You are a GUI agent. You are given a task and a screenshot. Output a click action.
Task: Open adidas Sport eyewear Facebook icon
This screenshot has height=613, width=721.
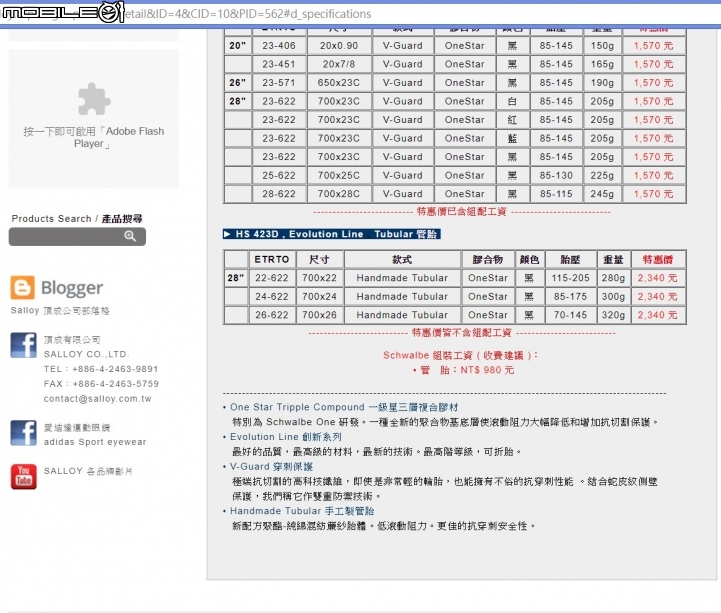23,433
